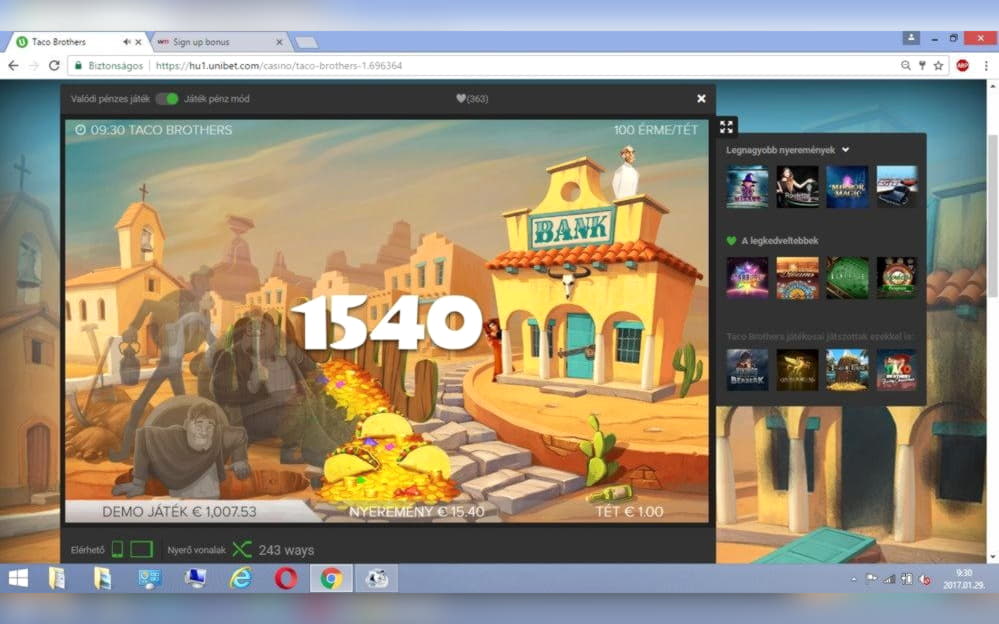Click the big 1540 win counter
The image size is (999, 624).
[386, 322]
